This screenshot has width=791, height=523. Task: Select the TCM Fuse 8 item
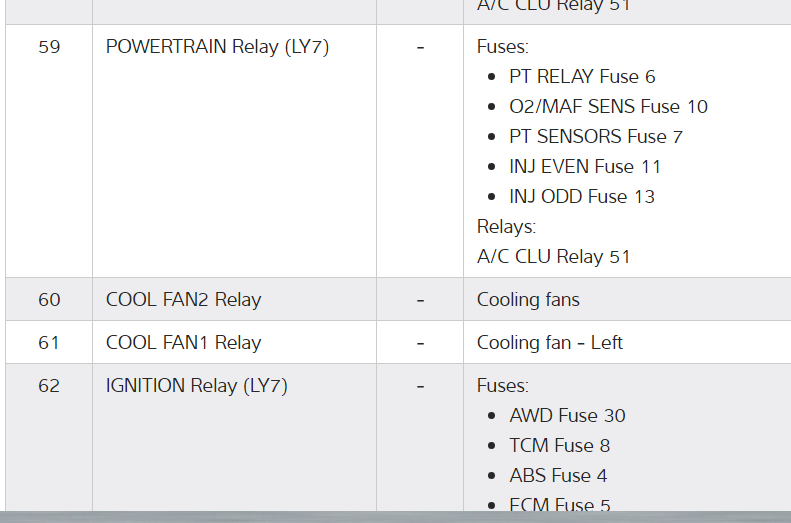click(x=559, y=446)
